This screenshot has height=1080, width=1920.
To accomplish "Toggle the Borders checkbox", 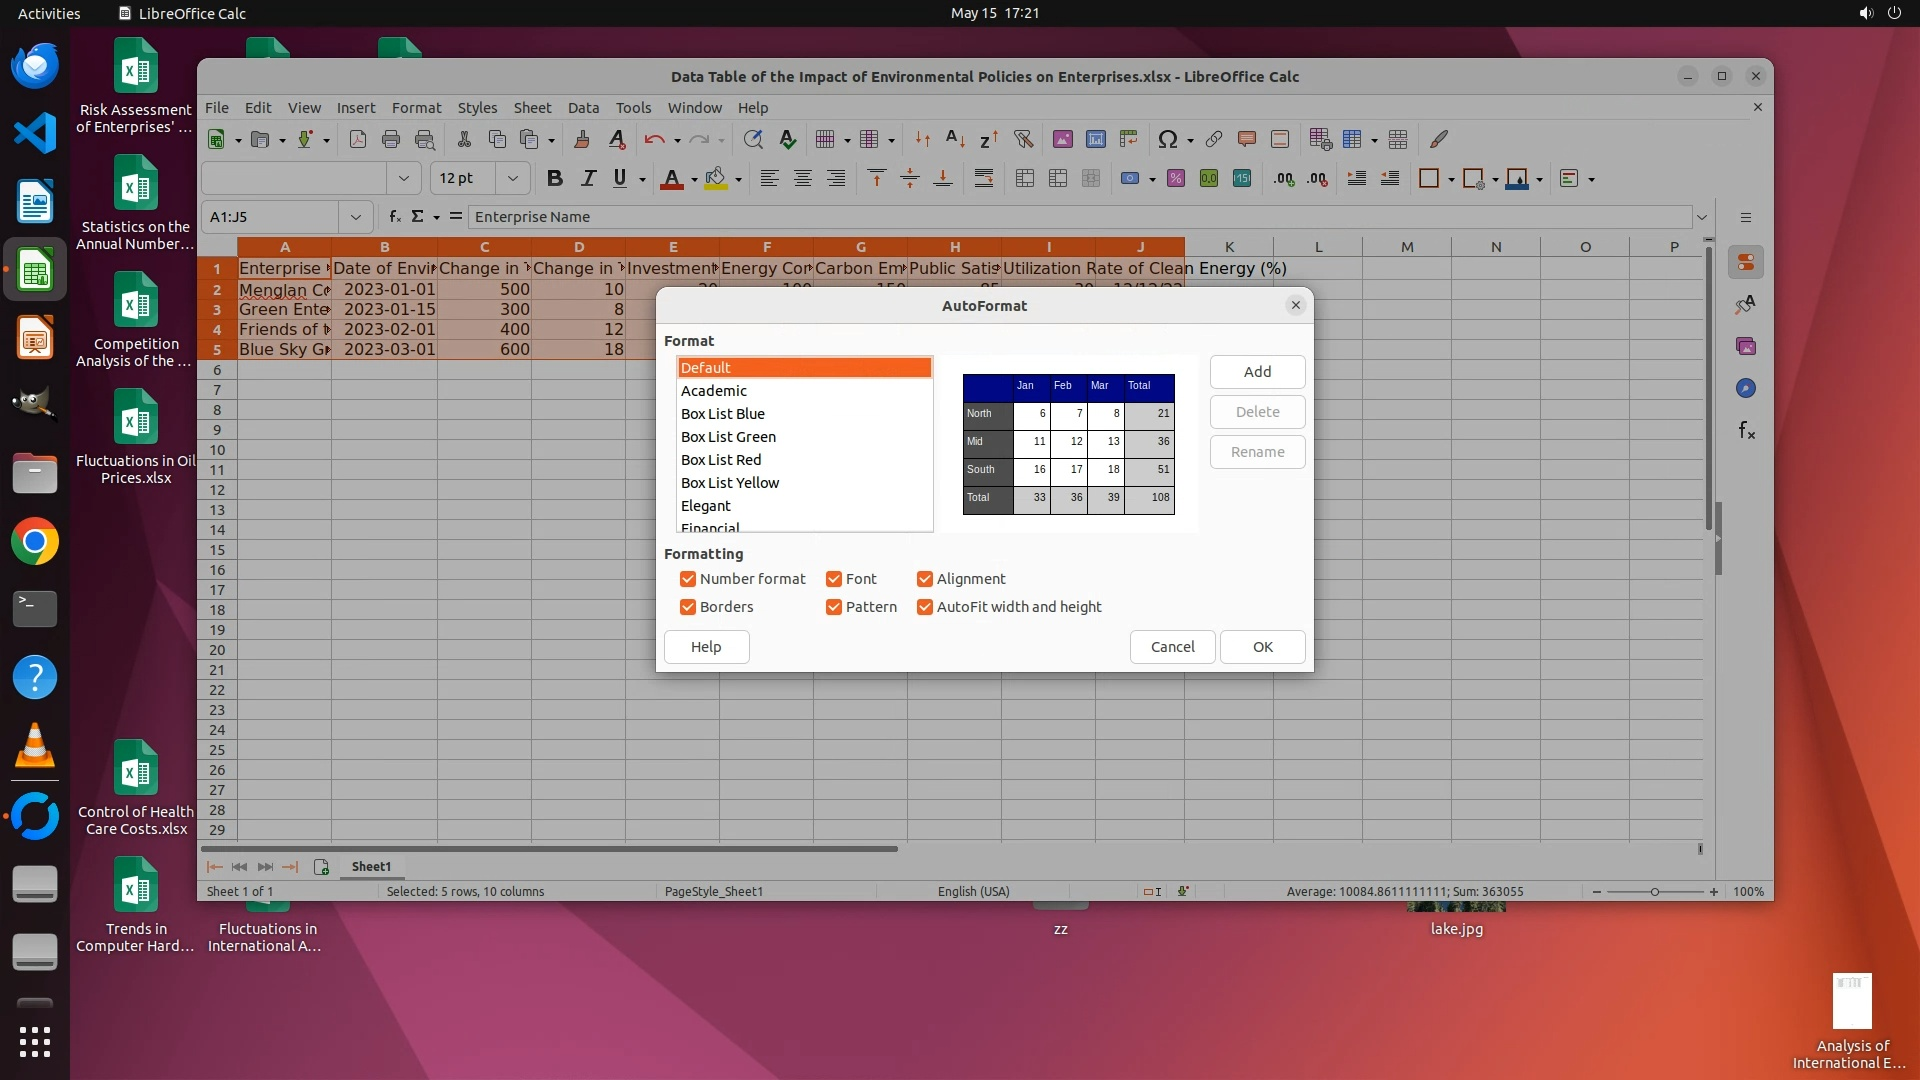I will [x=688, y=607].
